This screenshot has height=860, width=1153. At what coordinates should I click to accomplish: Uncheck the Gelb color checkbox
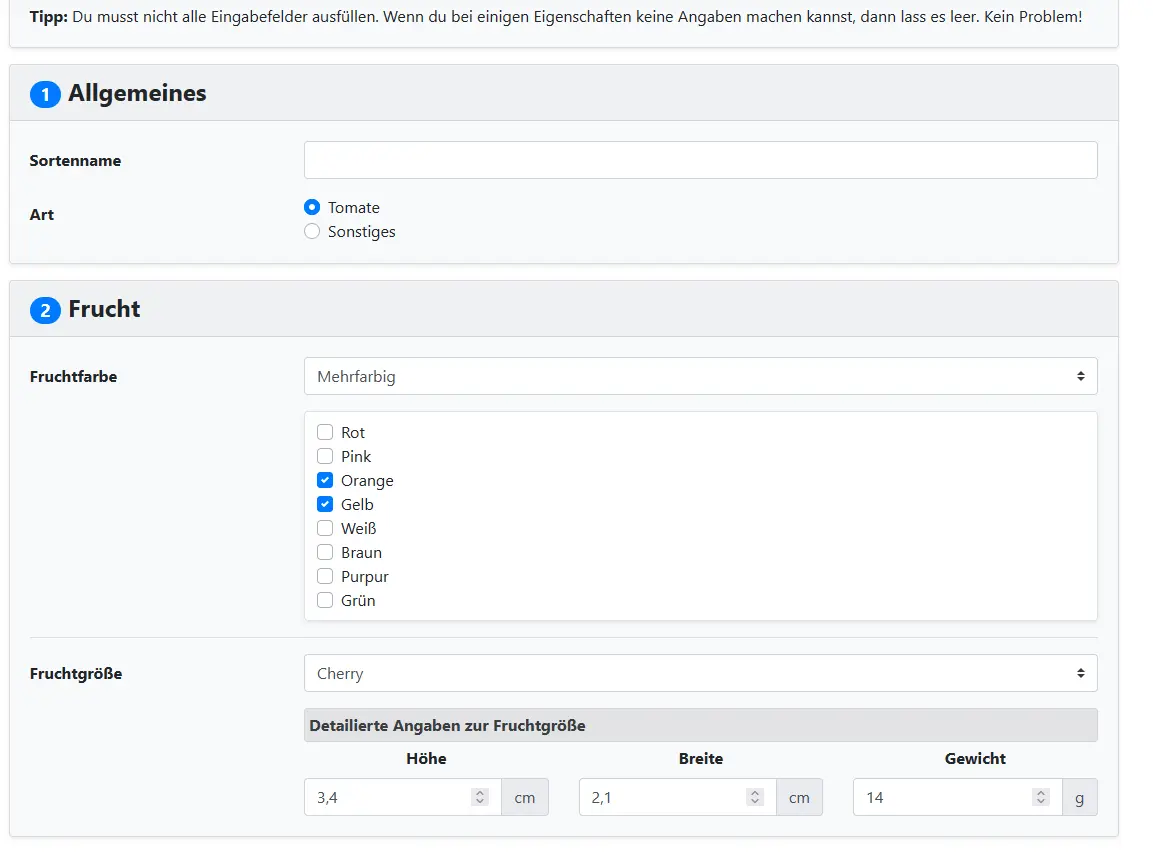point(325,505)
